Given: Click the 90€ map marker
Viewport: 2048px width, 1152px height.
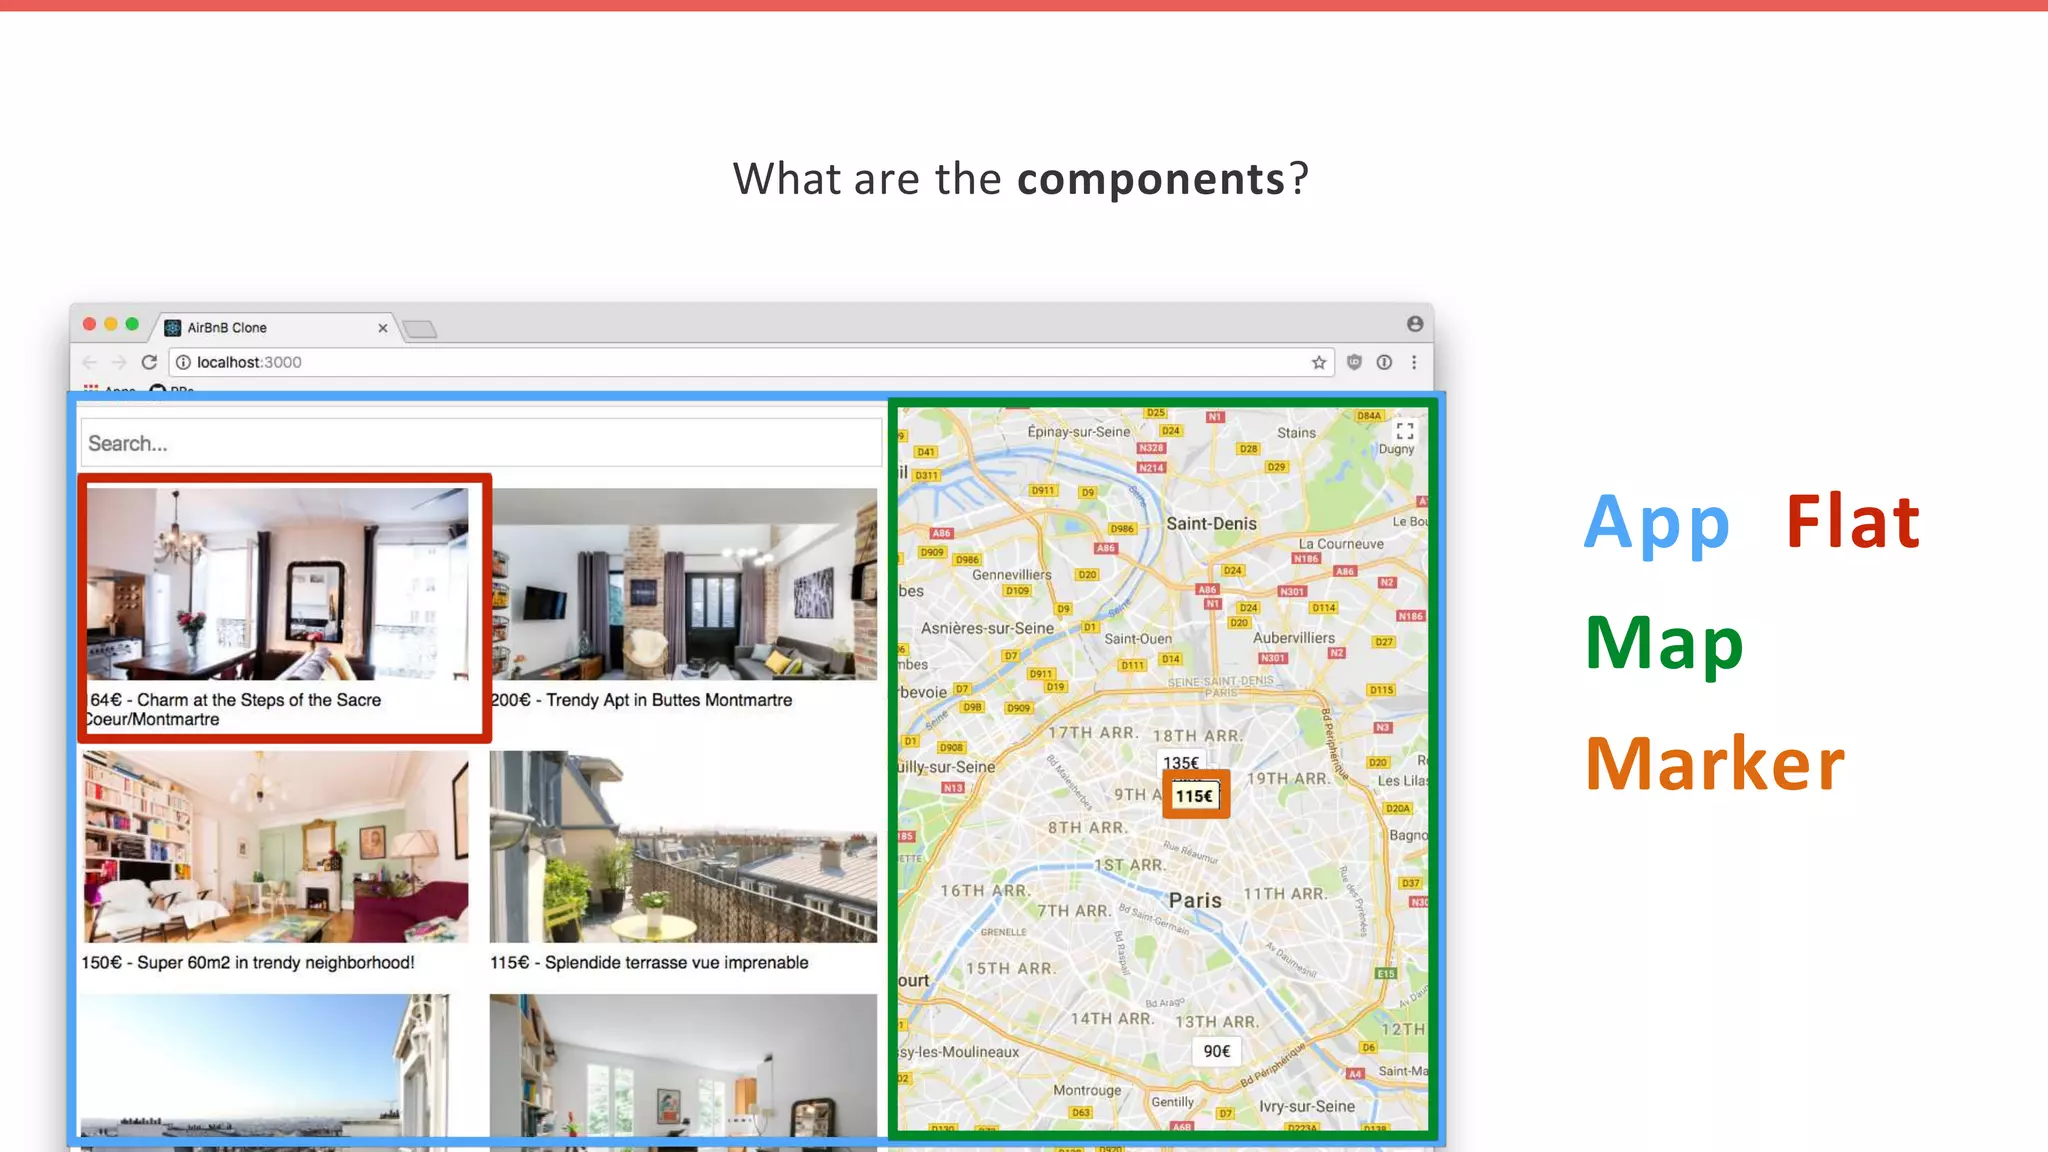Looking at the screenshot, I should coord(1217,1051).
